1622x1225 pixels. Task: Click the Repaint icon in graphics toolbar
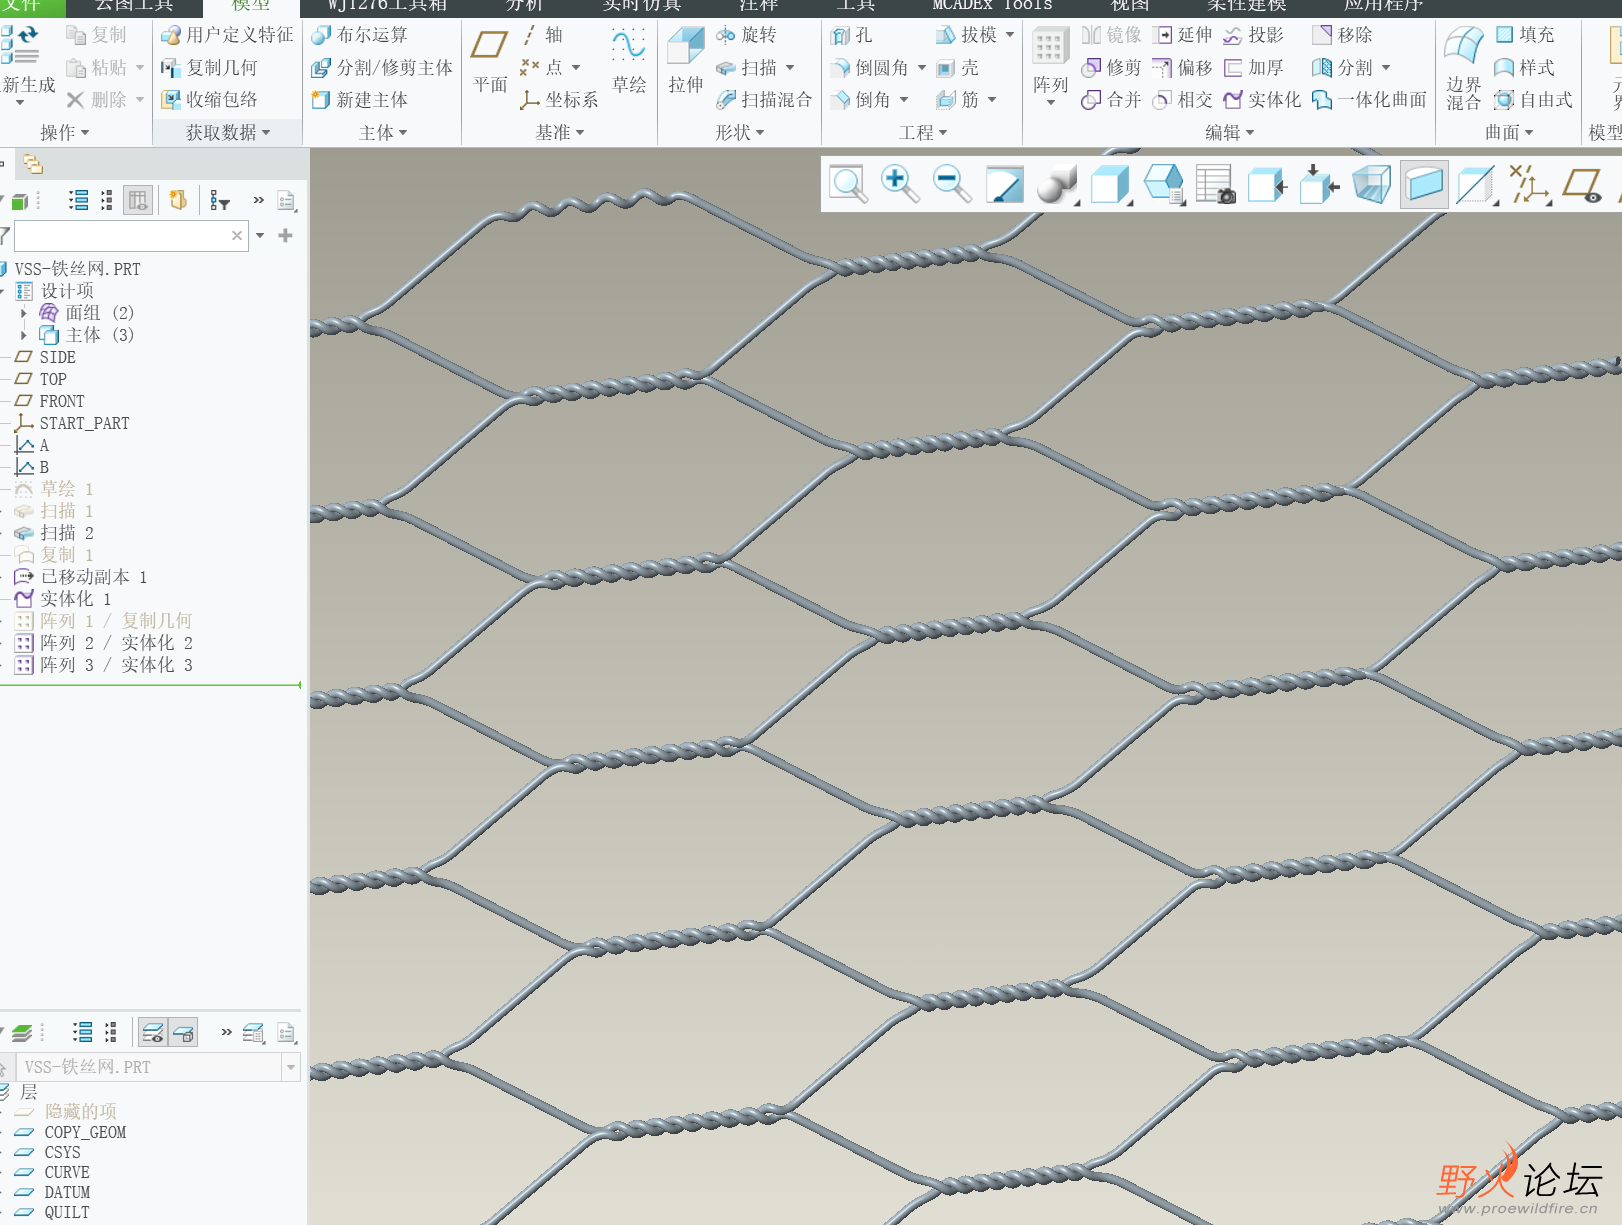[x=1005, y=185]
